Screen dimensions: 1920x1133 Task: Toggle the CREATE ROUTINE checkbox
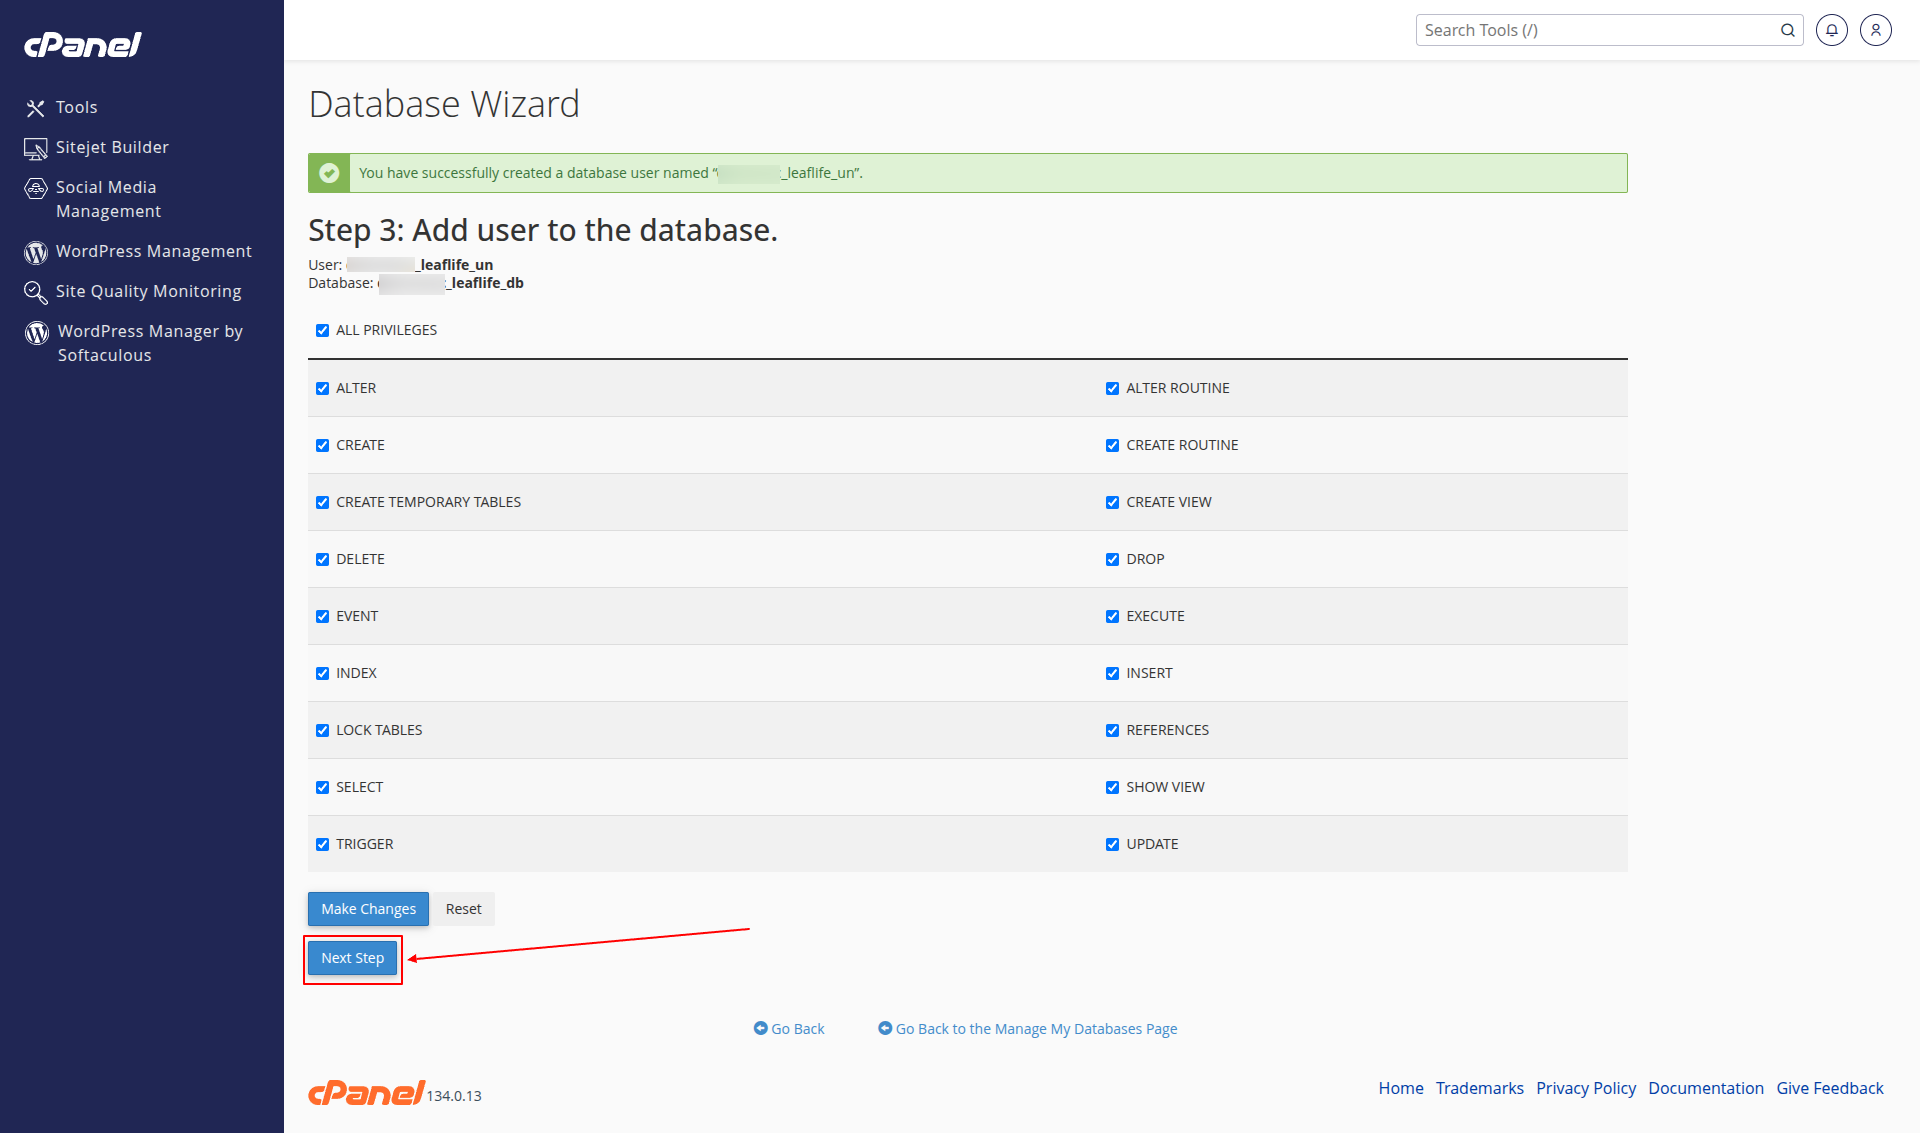pyautogui.click(x=1112, y=445)
